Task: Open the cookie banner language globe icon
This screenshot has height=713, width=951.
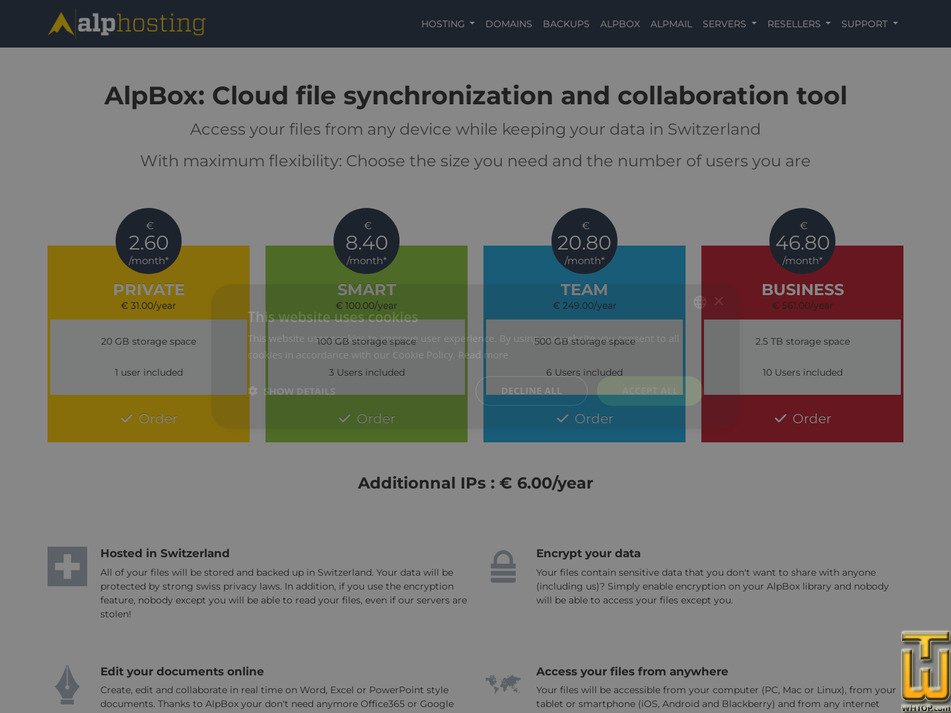Action: pos(699,302)
